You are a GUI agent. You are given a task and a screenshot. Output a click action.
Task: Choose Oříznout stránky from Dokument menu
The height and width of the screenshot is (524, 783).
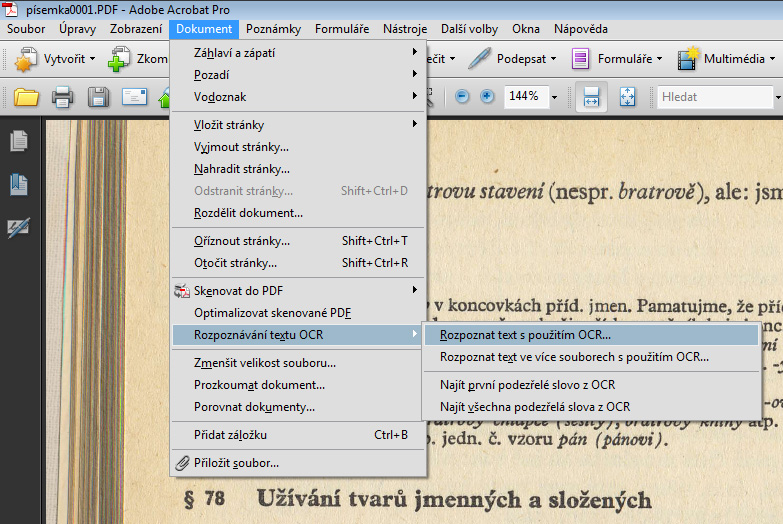coord(242,241)
